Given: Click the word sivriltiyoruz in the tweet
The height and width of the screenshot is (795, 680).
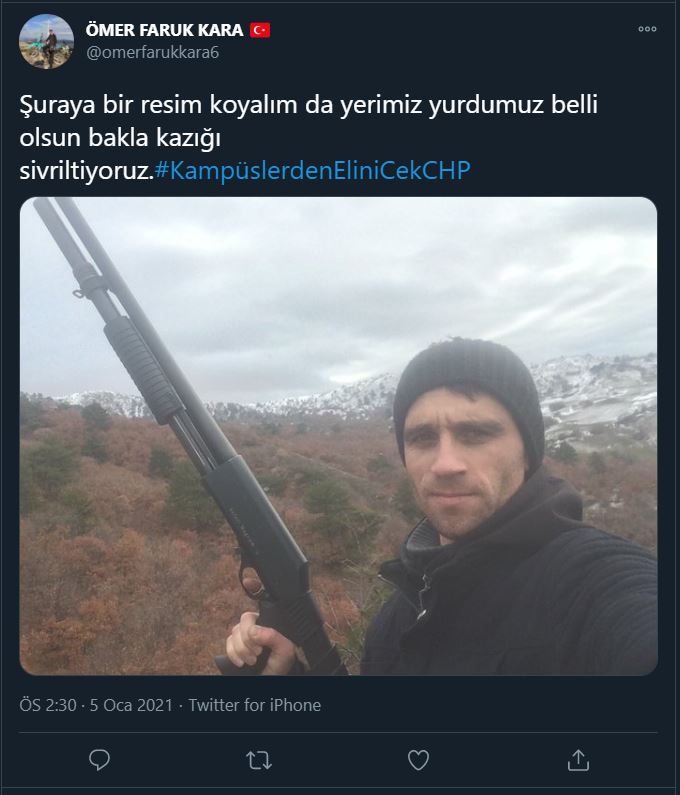Looking at the screenshot, I should coord(85,171).
